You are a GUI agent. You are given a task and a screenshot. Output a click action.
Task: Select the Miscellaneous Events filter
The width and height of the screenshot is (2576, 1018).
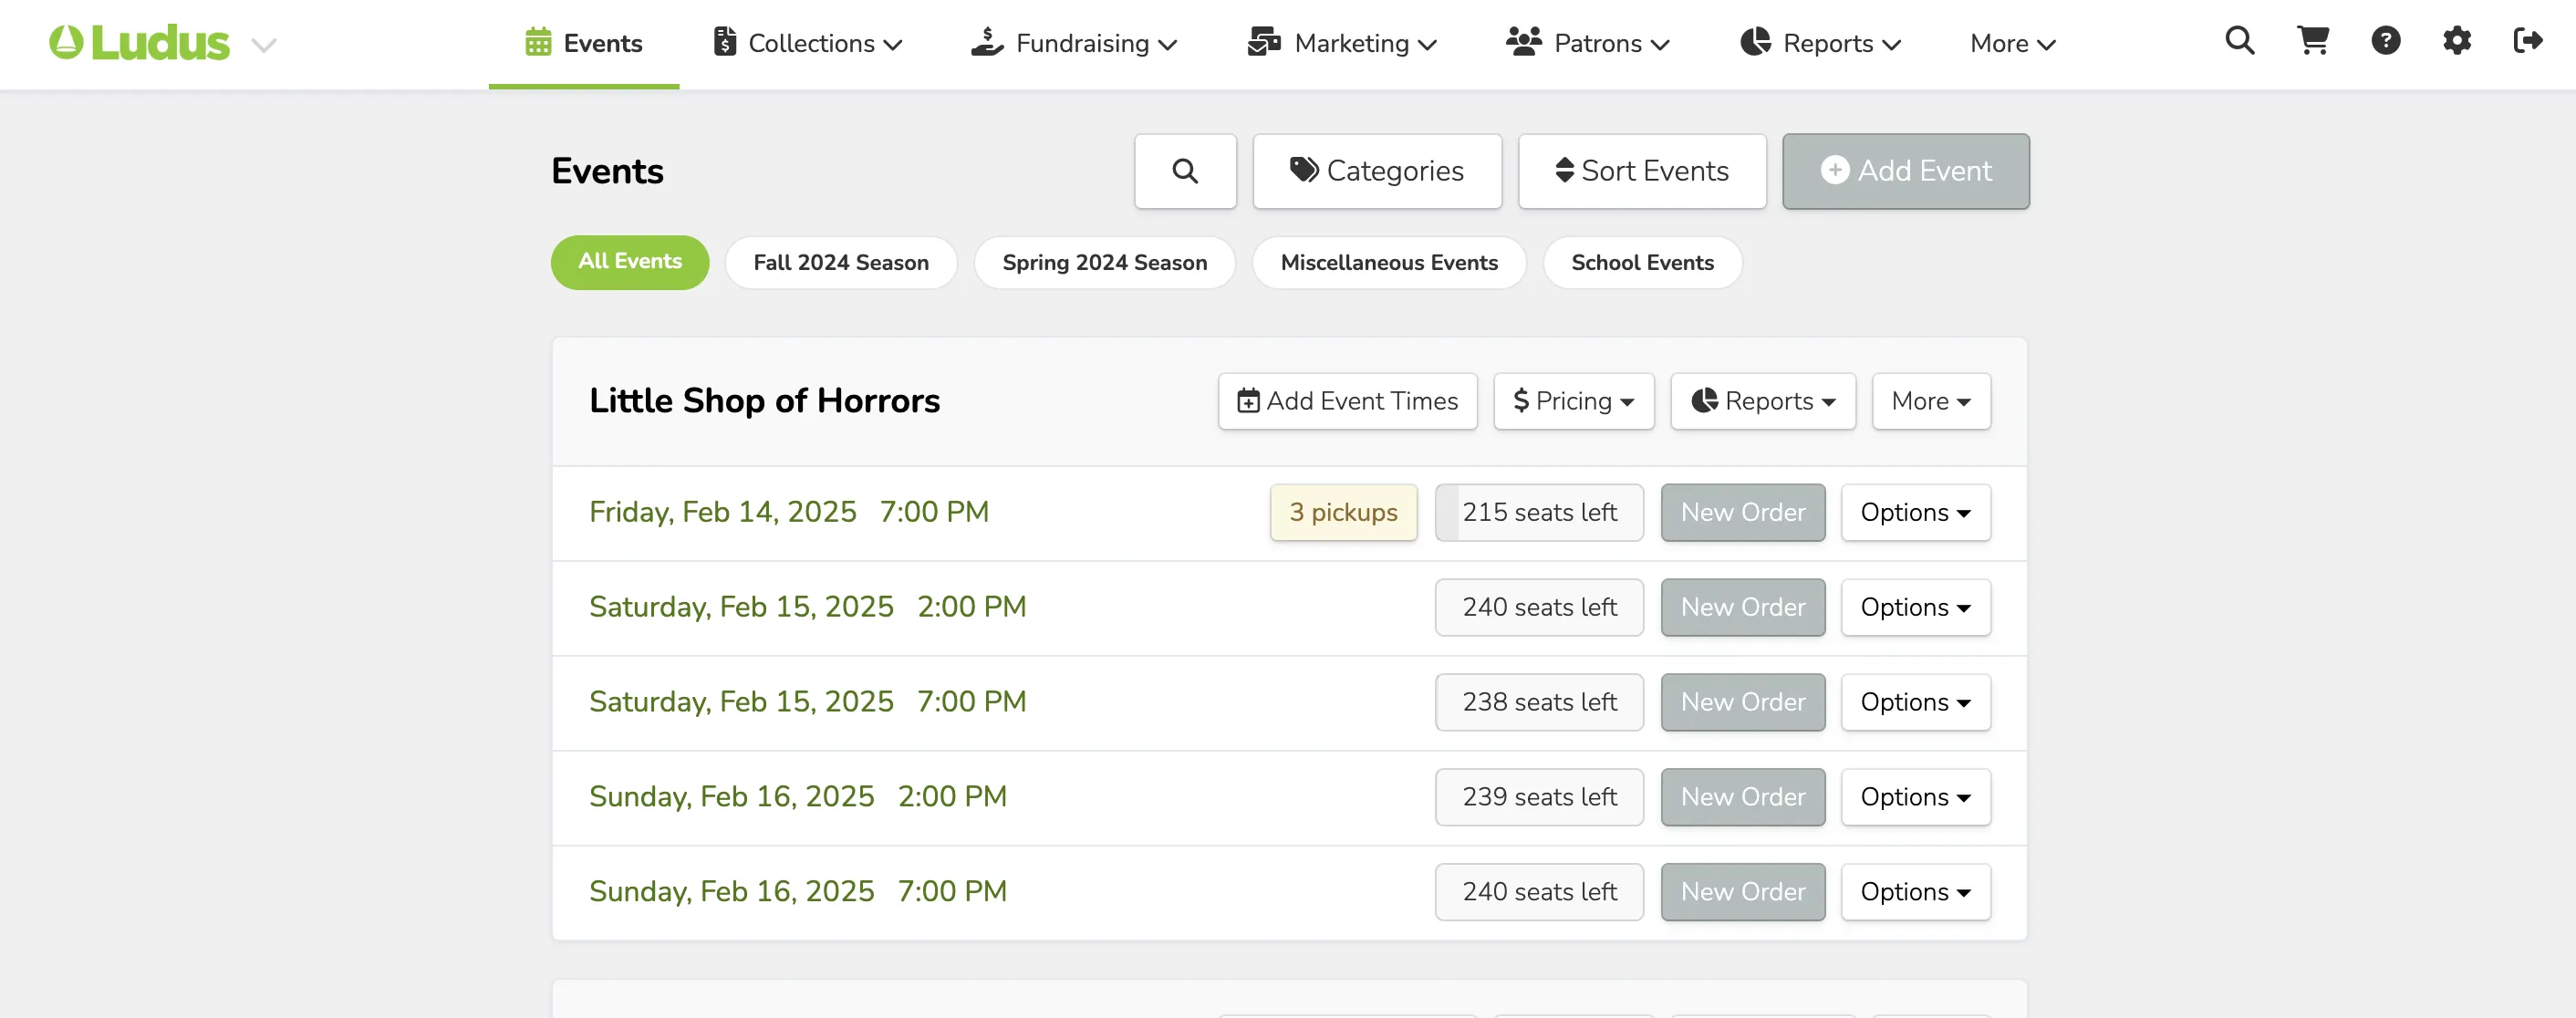coord(1389,262)
